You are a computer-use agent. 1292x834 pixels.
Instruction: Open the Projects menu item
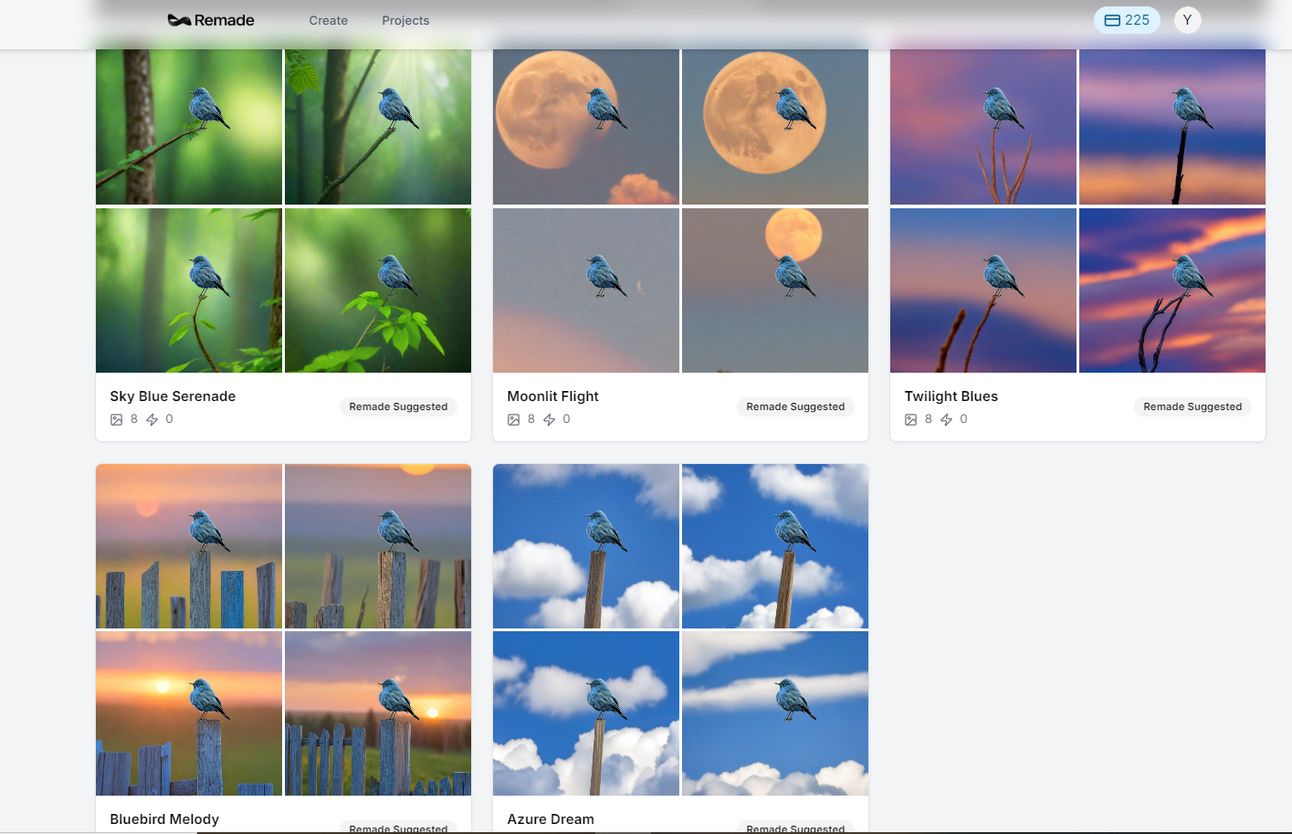tap(405, 20)
